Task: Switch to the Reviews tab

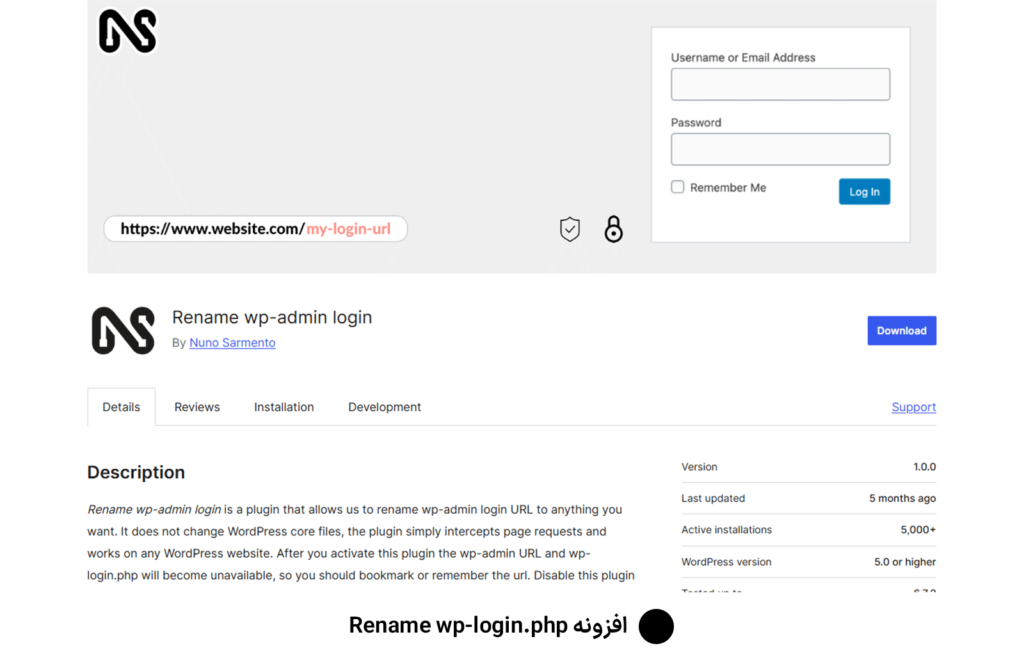Action: (197, 407)
